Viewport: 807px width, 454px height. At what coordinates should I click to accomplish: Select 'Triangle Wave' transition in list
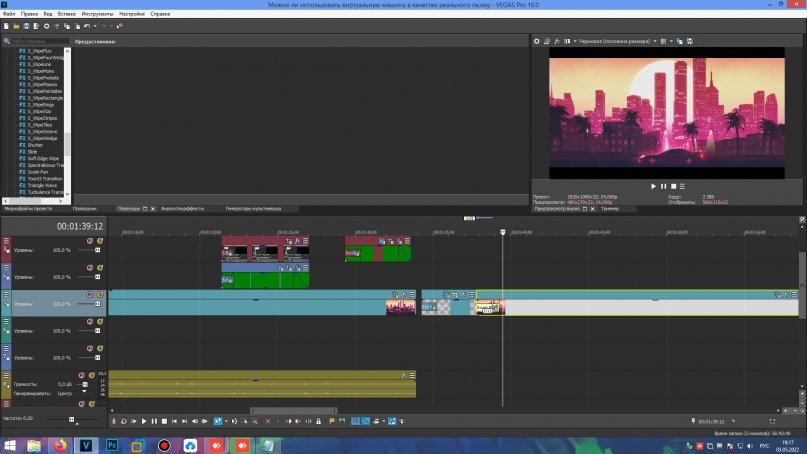coord(44,185)
